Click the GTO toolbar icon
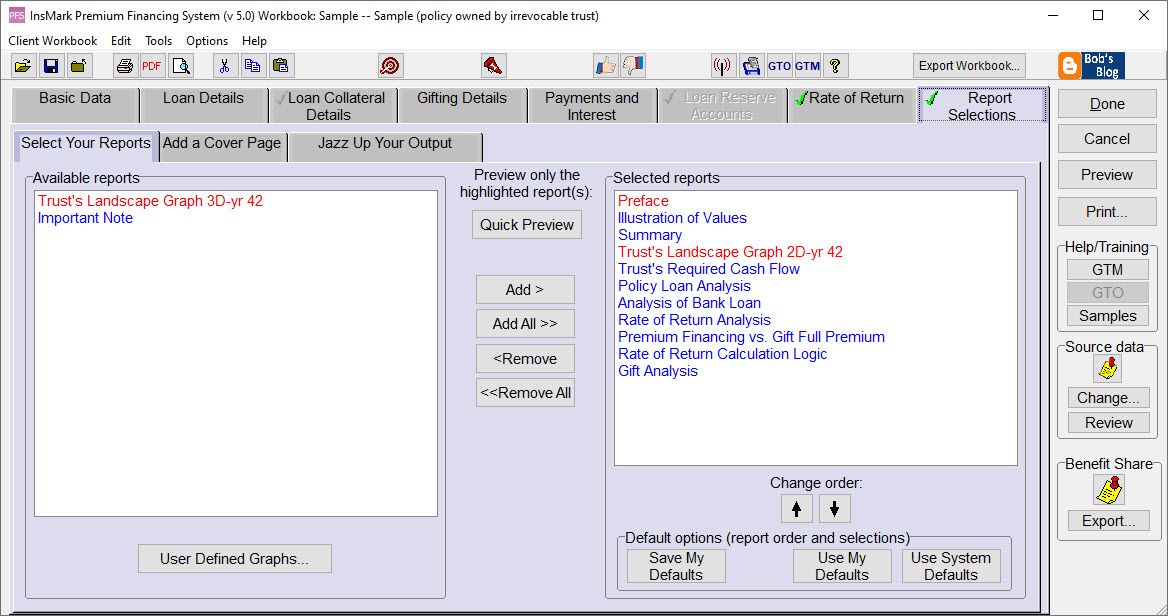1168x616 pixels. coord(779,66)
